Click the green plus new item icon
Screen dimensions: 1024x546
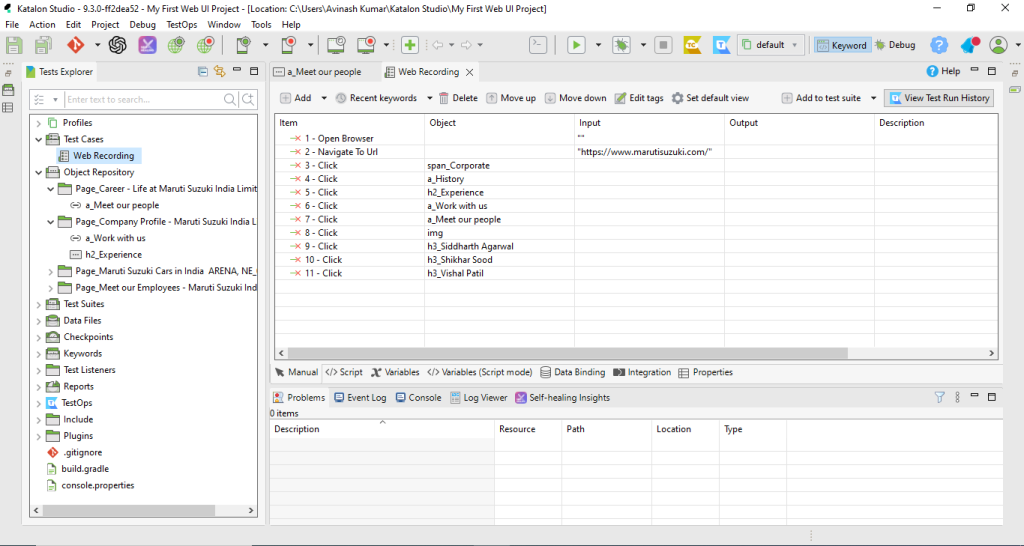409,45
